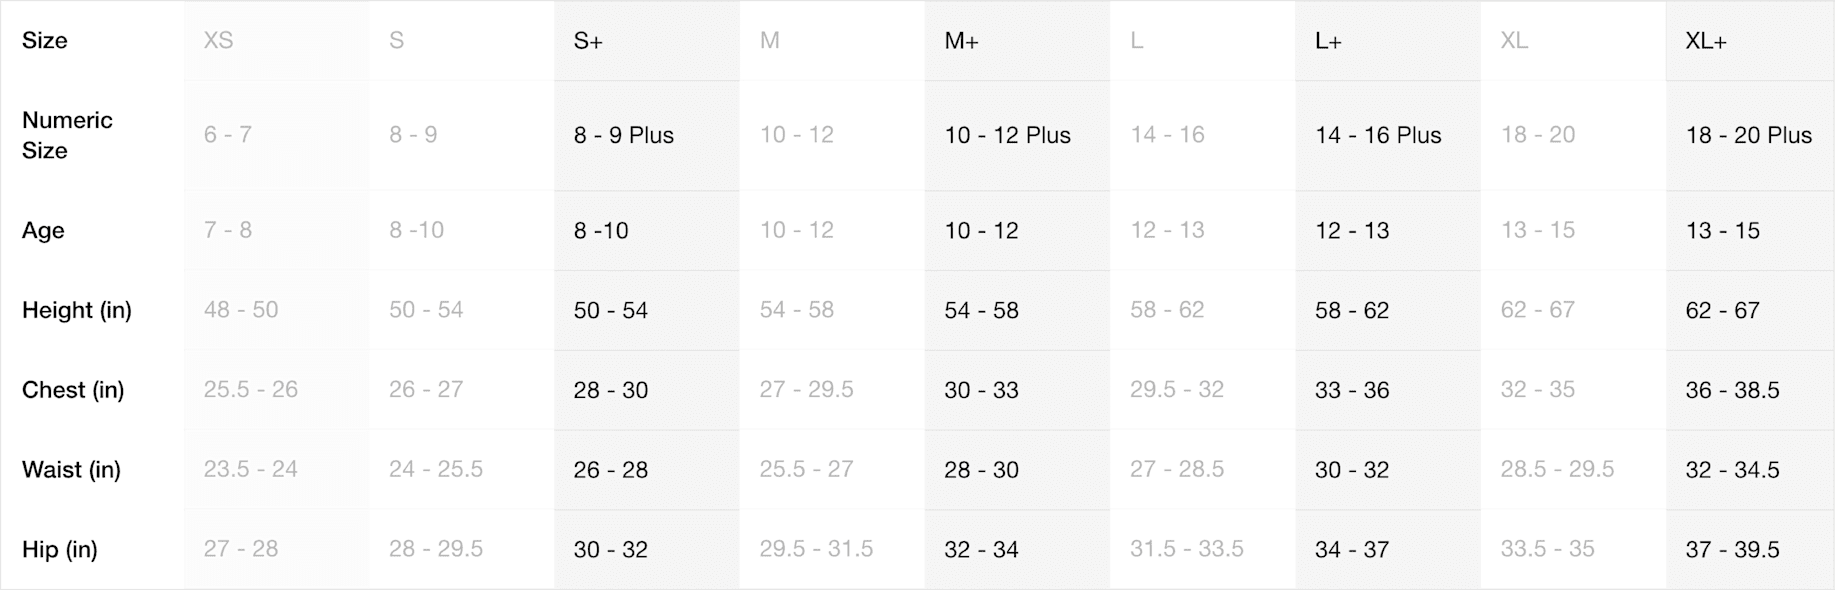This screenshot has height=590, width=1836.
Task: Select the XL size column header
Action: pyautogui.click(x=1514, y=41)
